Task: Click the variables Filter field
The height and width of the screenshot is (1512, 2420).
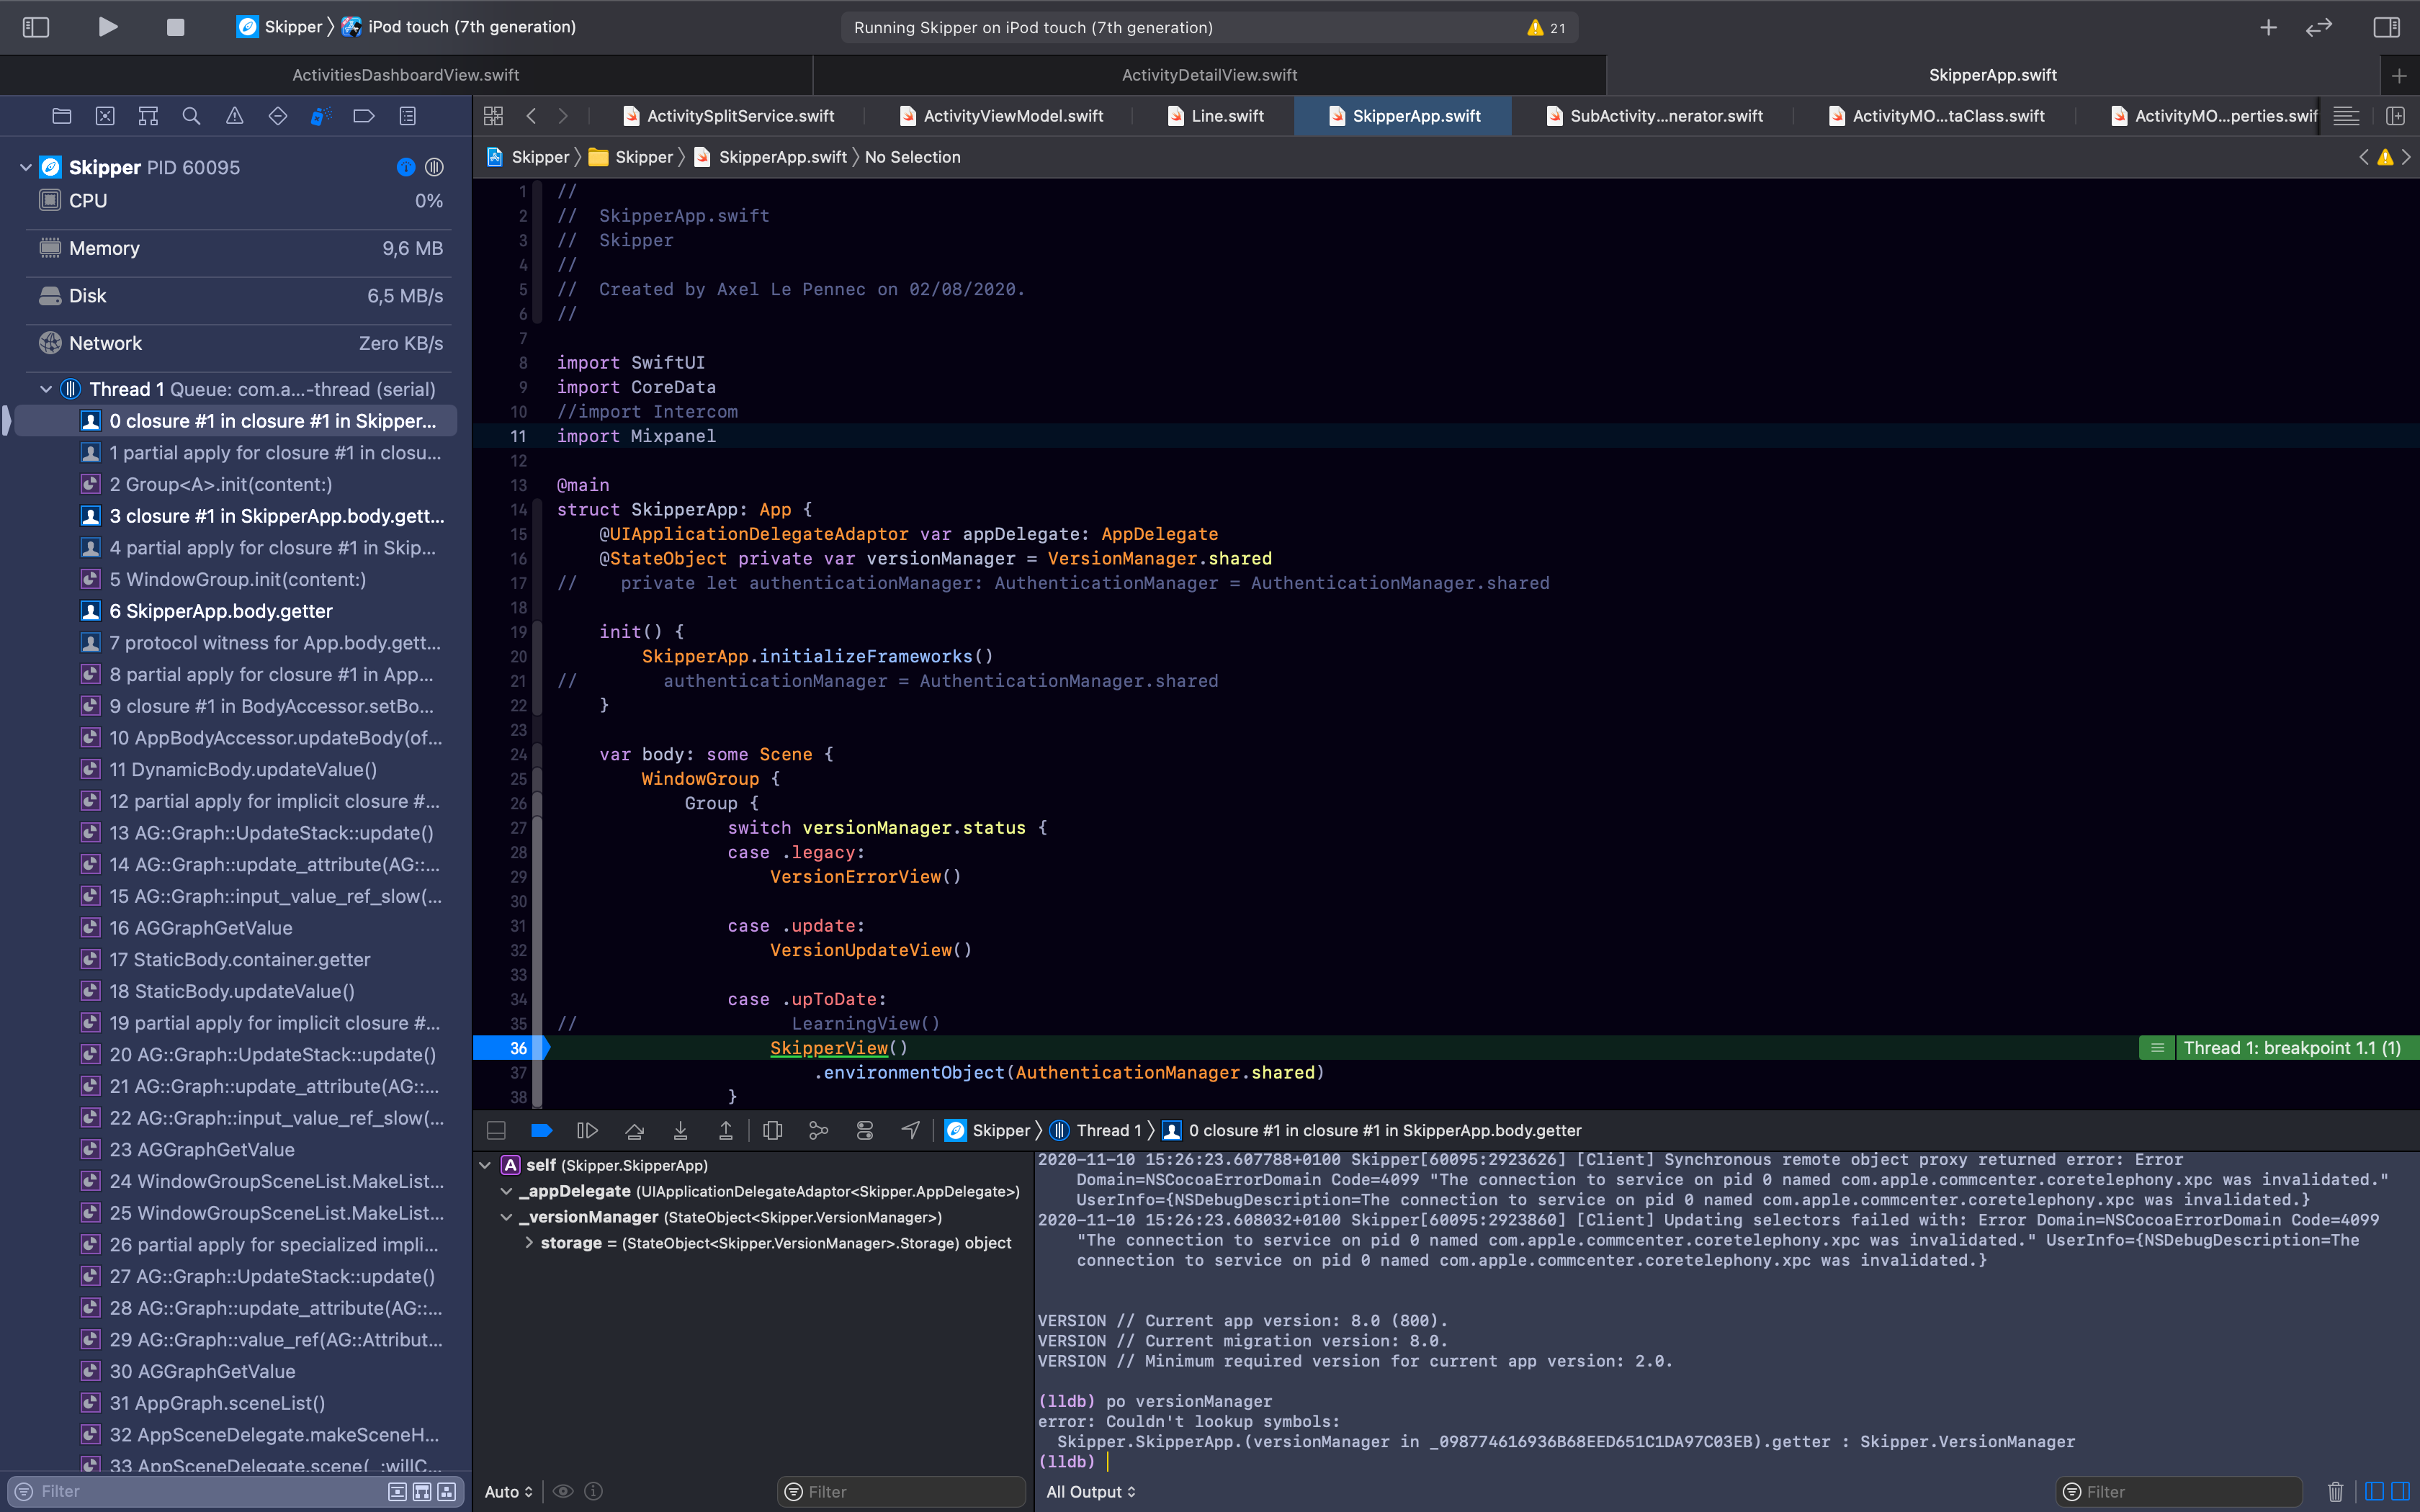Action: (x=901, y=1491)
